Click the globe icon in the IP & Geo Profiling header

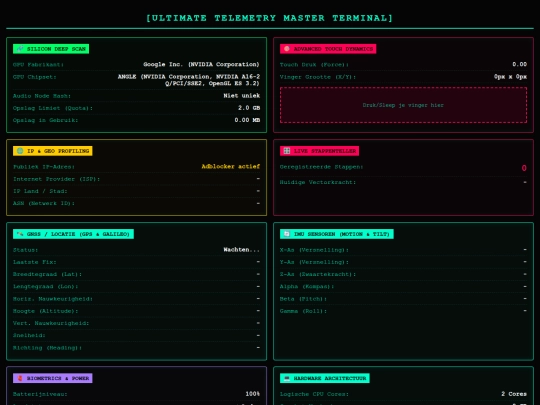20,151
